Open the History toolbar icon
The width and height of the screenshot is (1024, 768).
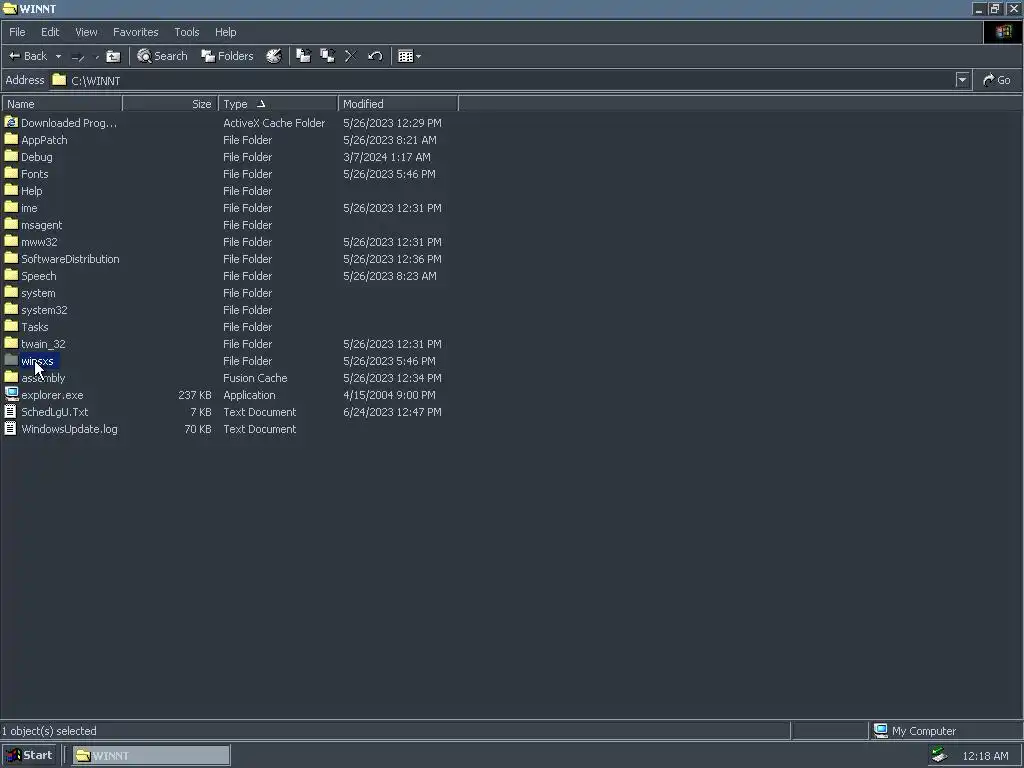pos(274,56)
